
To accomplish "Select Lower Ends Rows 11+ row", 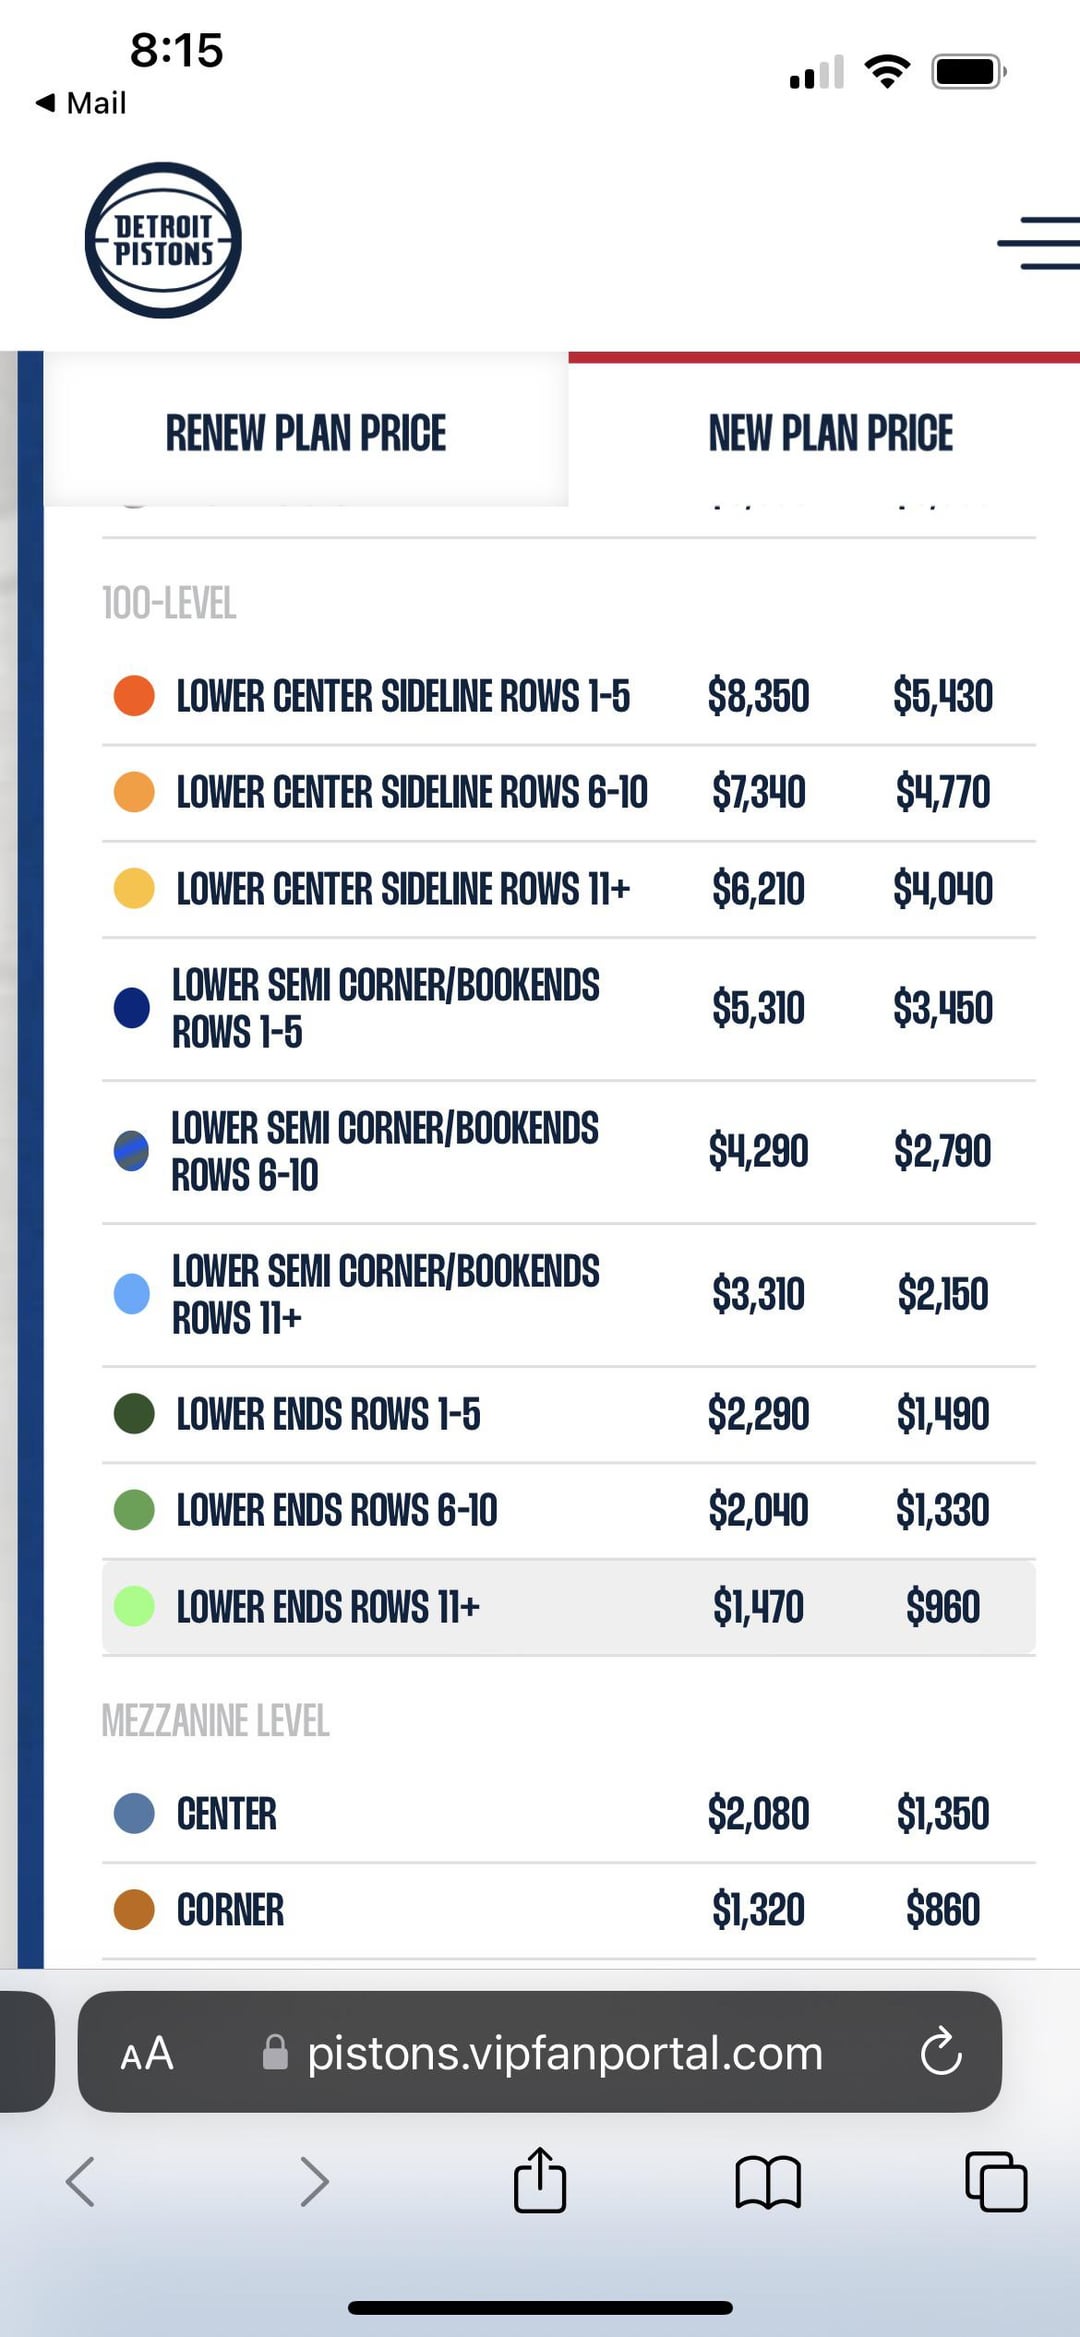I will click(568, 1607).
